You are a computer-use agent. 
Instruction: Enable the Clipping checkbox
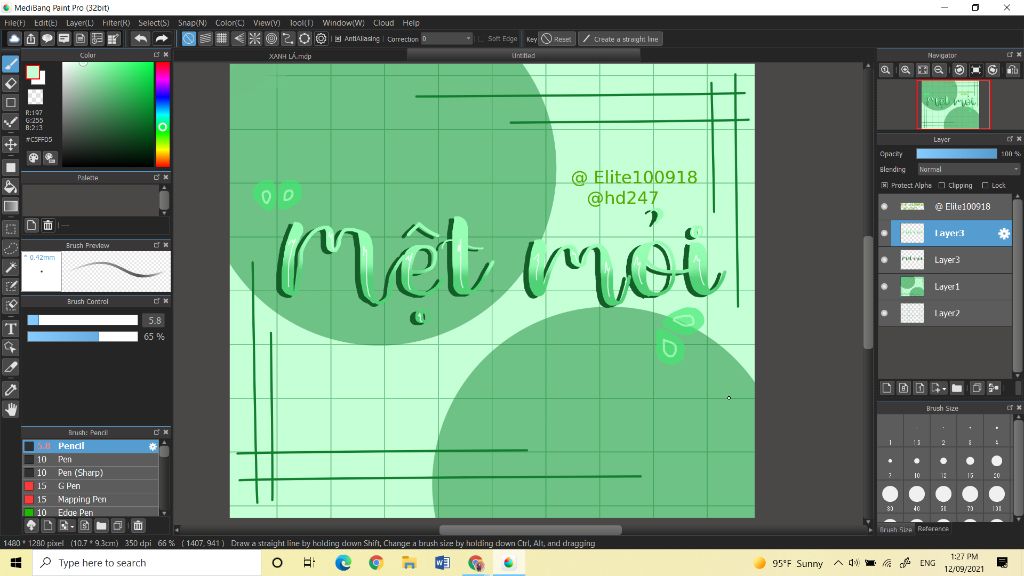coord(942,185)
